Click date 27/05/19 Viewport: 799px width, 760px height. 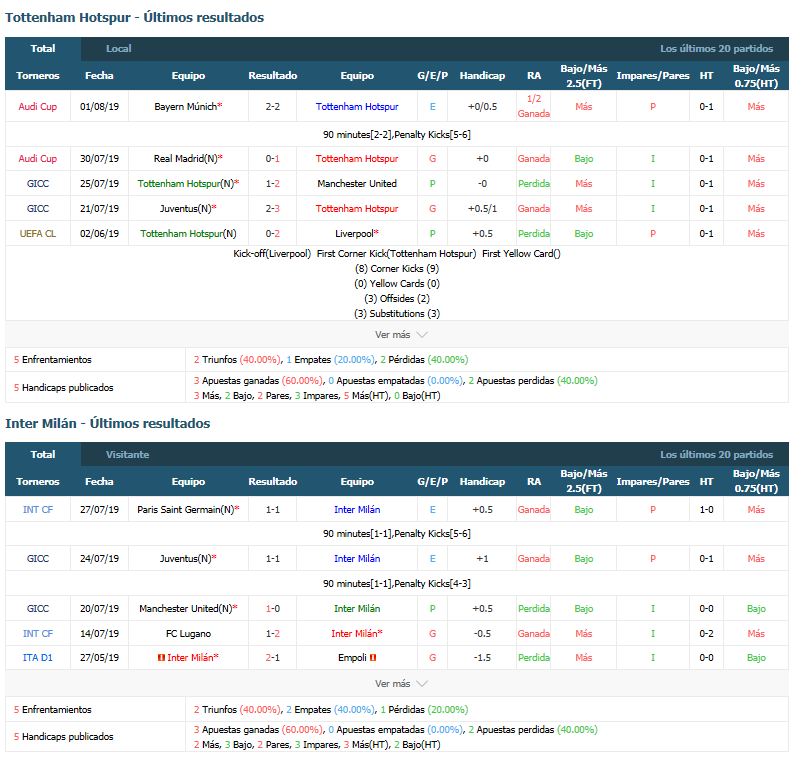pos(99,658)
